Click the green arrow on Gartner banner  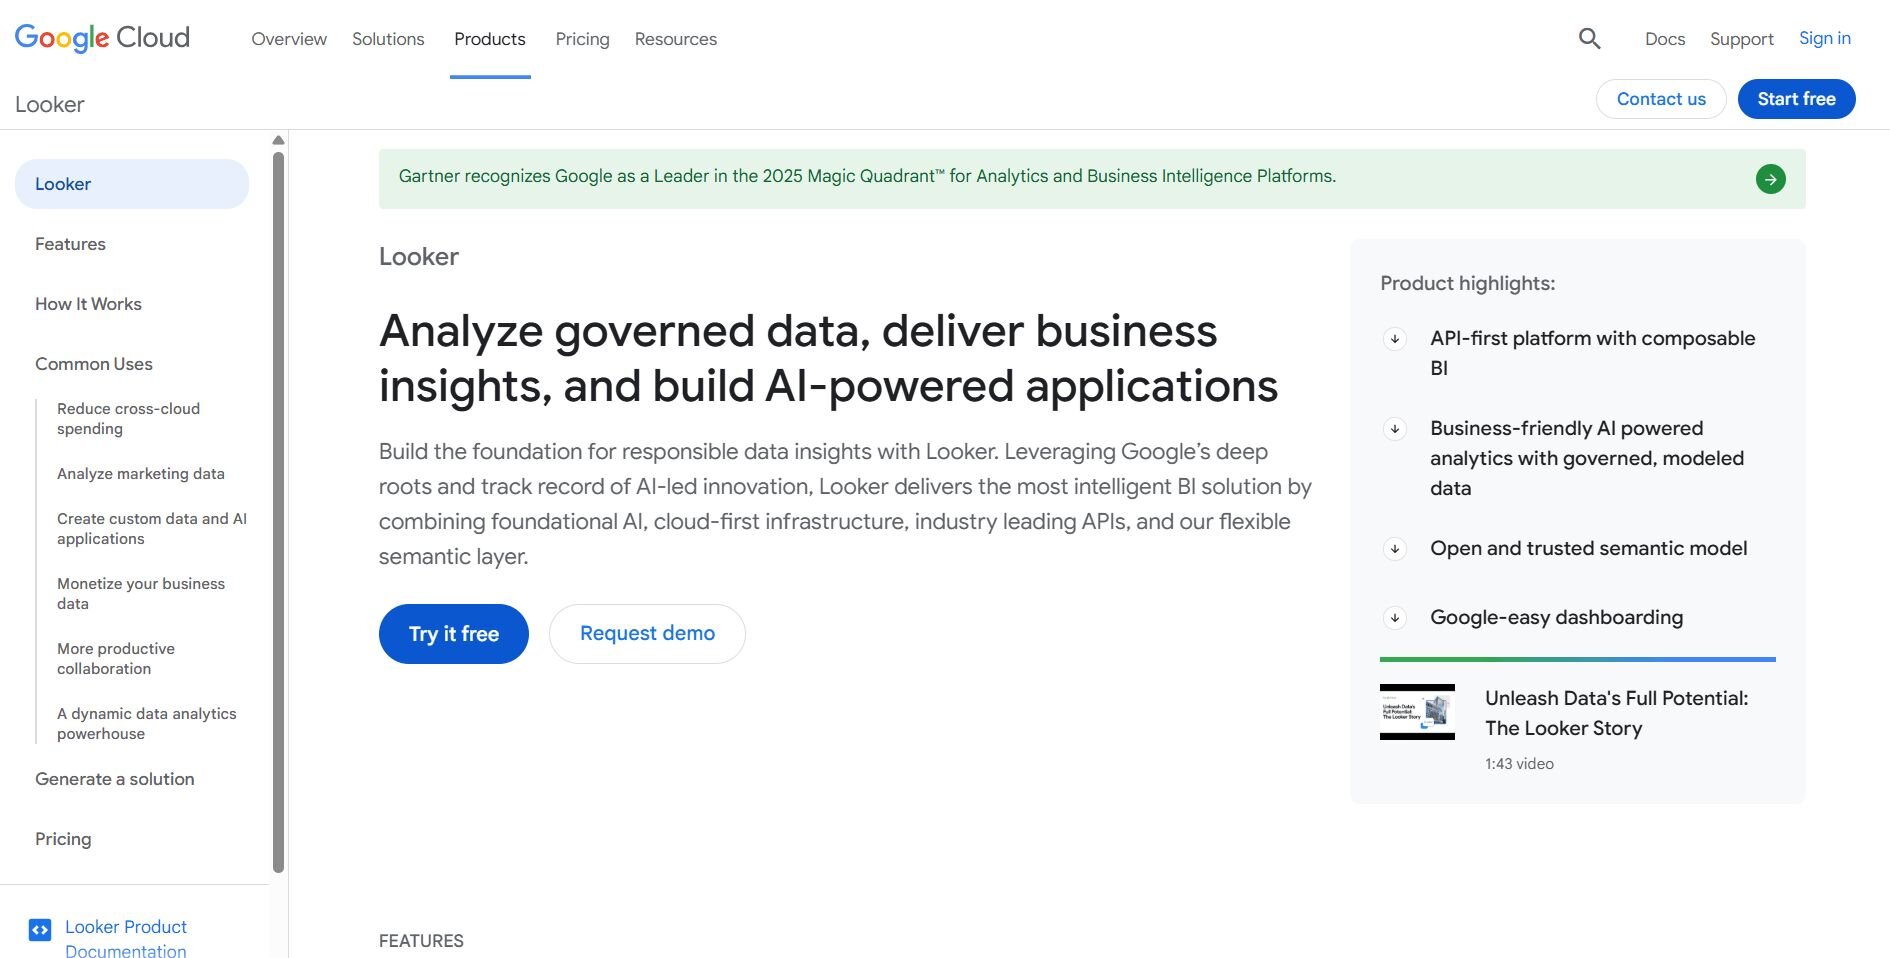click(x=1770, y=179)
